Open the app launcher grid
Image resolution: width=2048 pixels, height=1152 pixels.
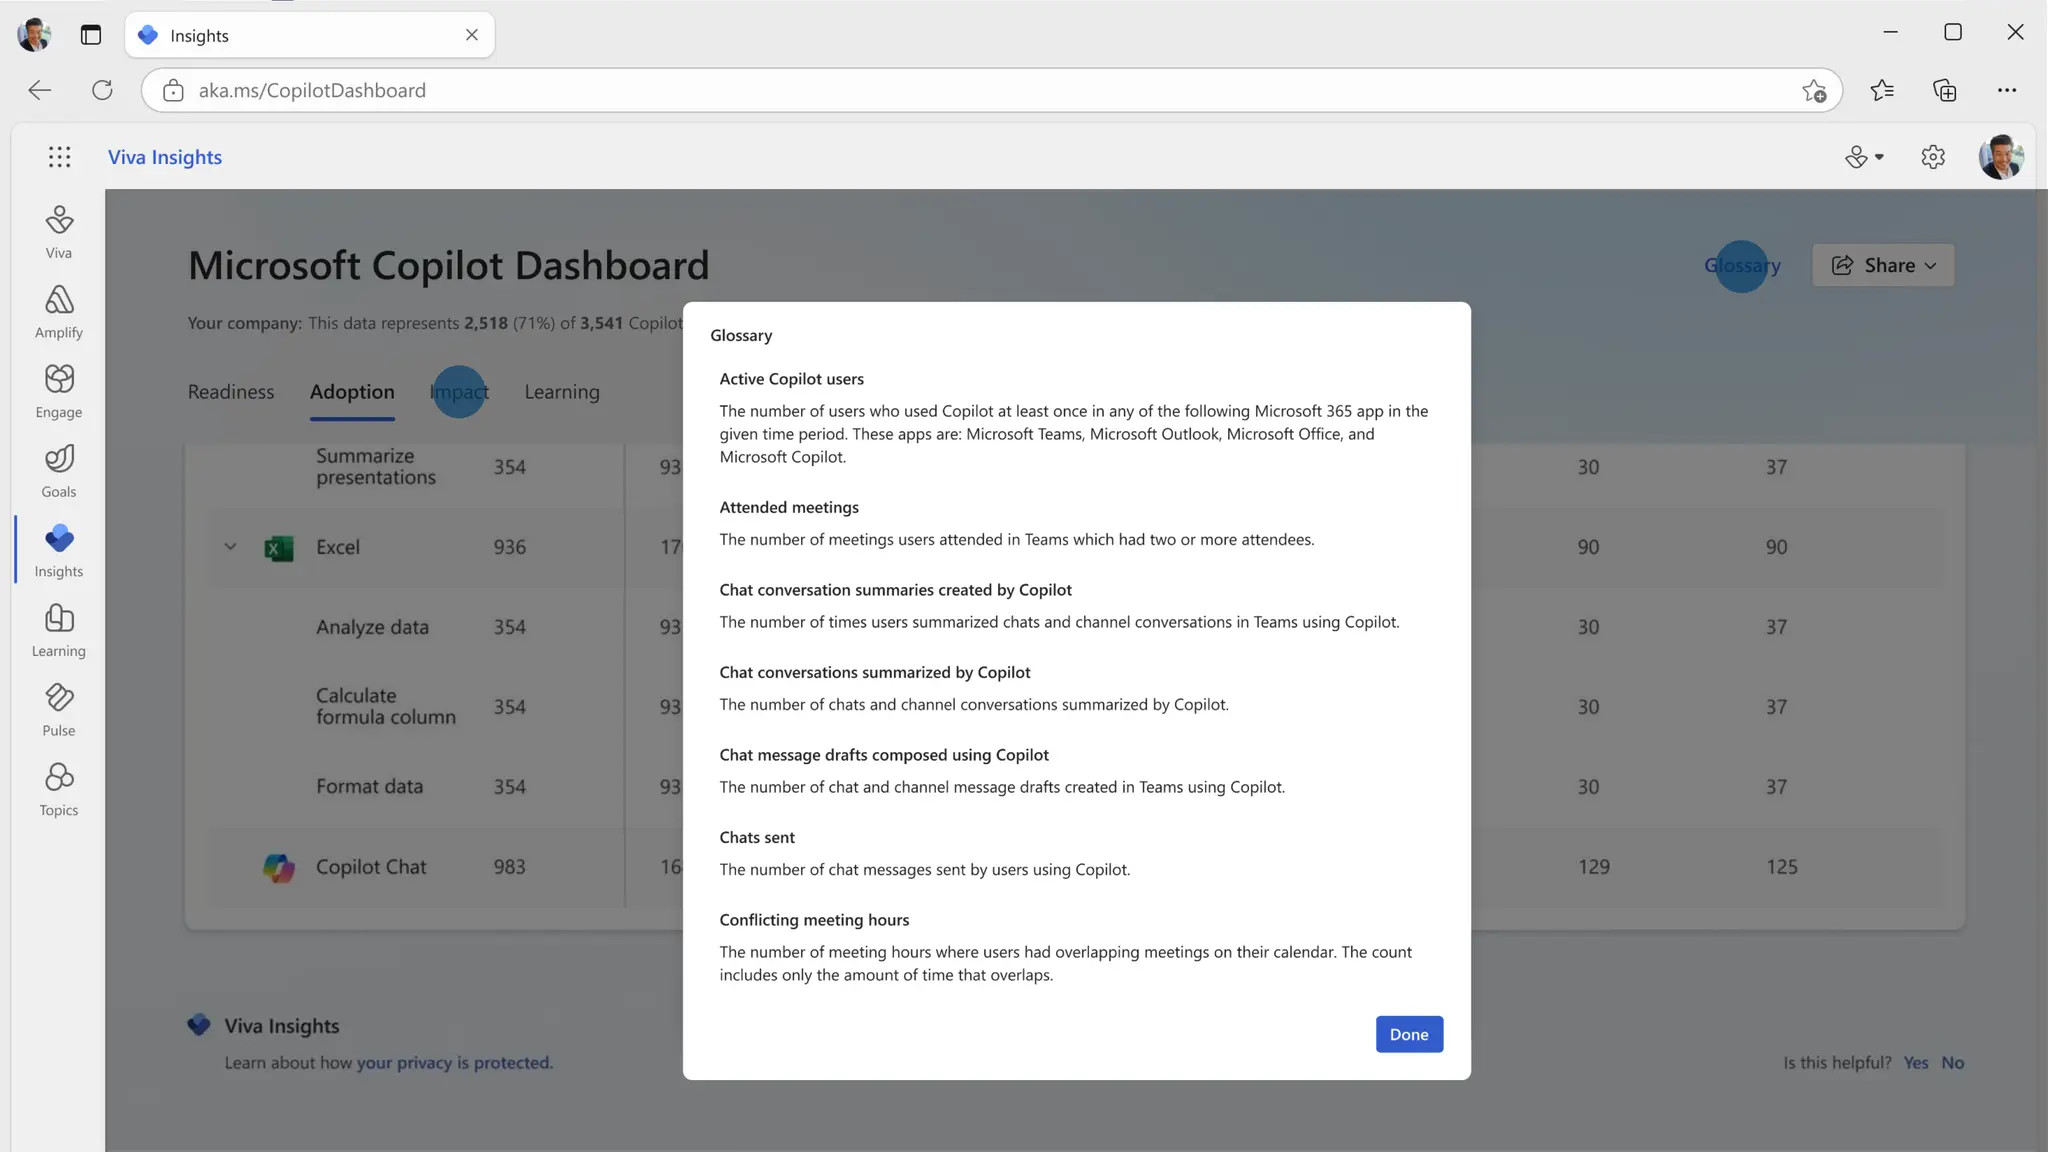(x=59, y=157)
